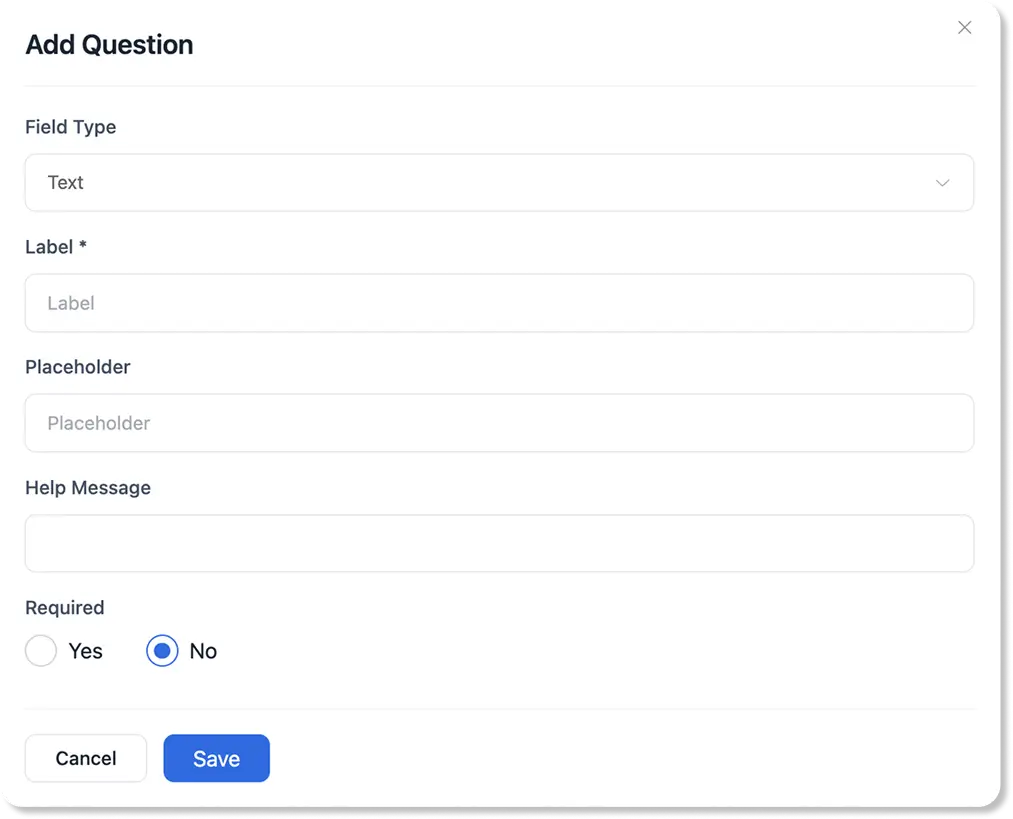This screenshot has height=819, width=1013.
Task: Click the 'Add Question' dialog title
Action: coord(109,45)
